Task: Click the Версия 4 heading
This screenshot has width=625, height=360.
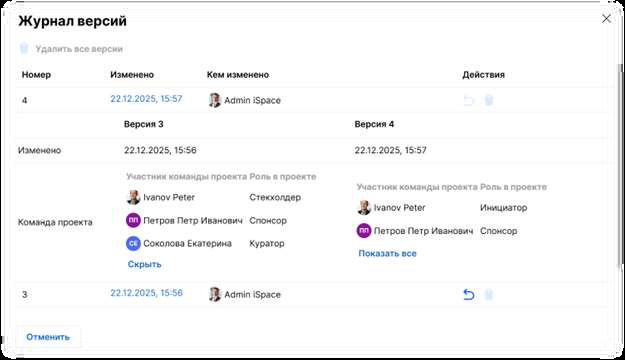Action: tap(374, 124)
